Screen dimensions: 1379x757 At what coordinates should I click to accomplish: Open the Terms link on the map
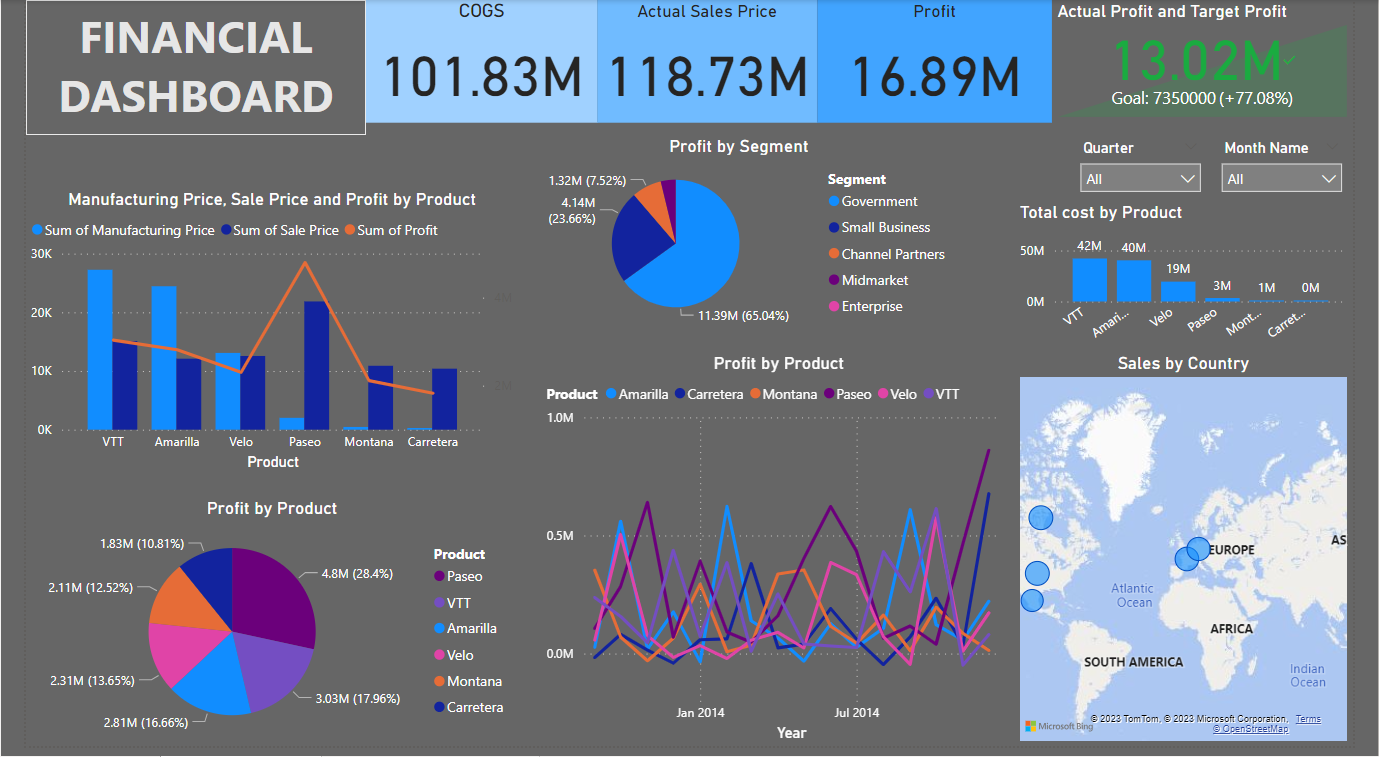[1308, 718]
